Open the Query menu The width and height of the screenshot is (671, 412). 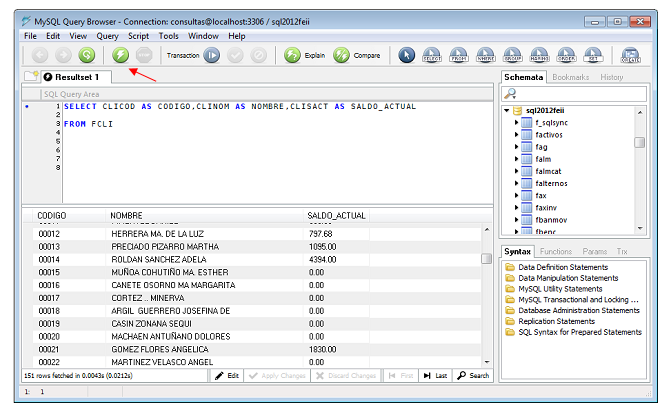pos(107,36)
